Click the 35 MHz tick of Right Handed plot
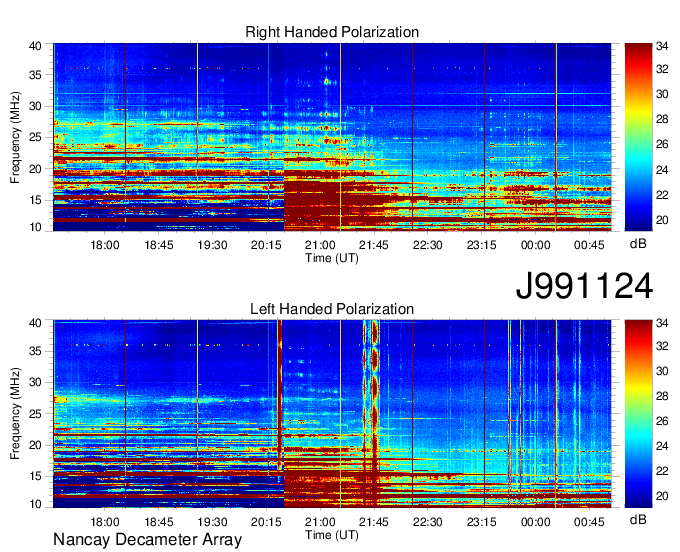Viewport: 680px width, 552px height. point(35,75)
